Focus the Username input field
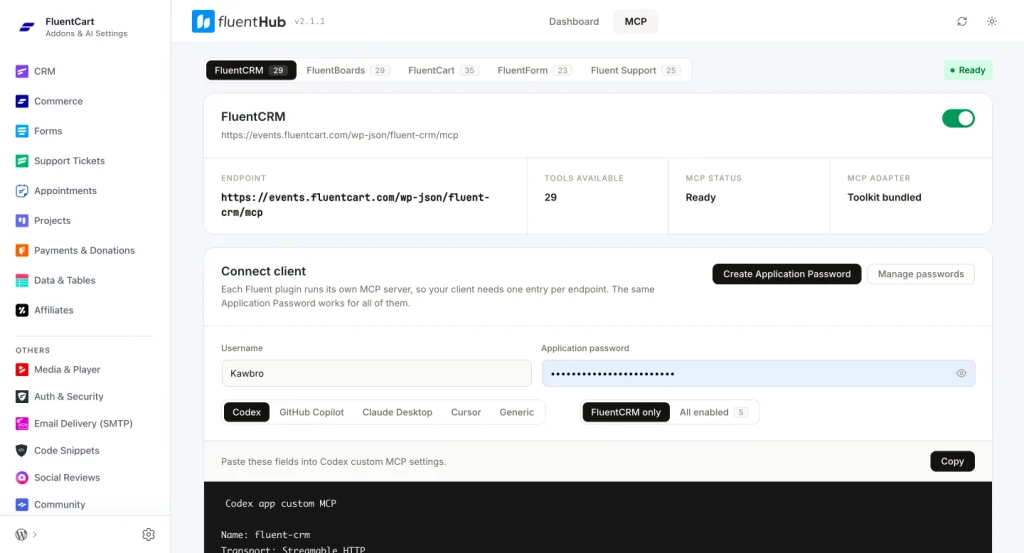The height and width of the screenshot is (553, 1024). pos(376,373)
